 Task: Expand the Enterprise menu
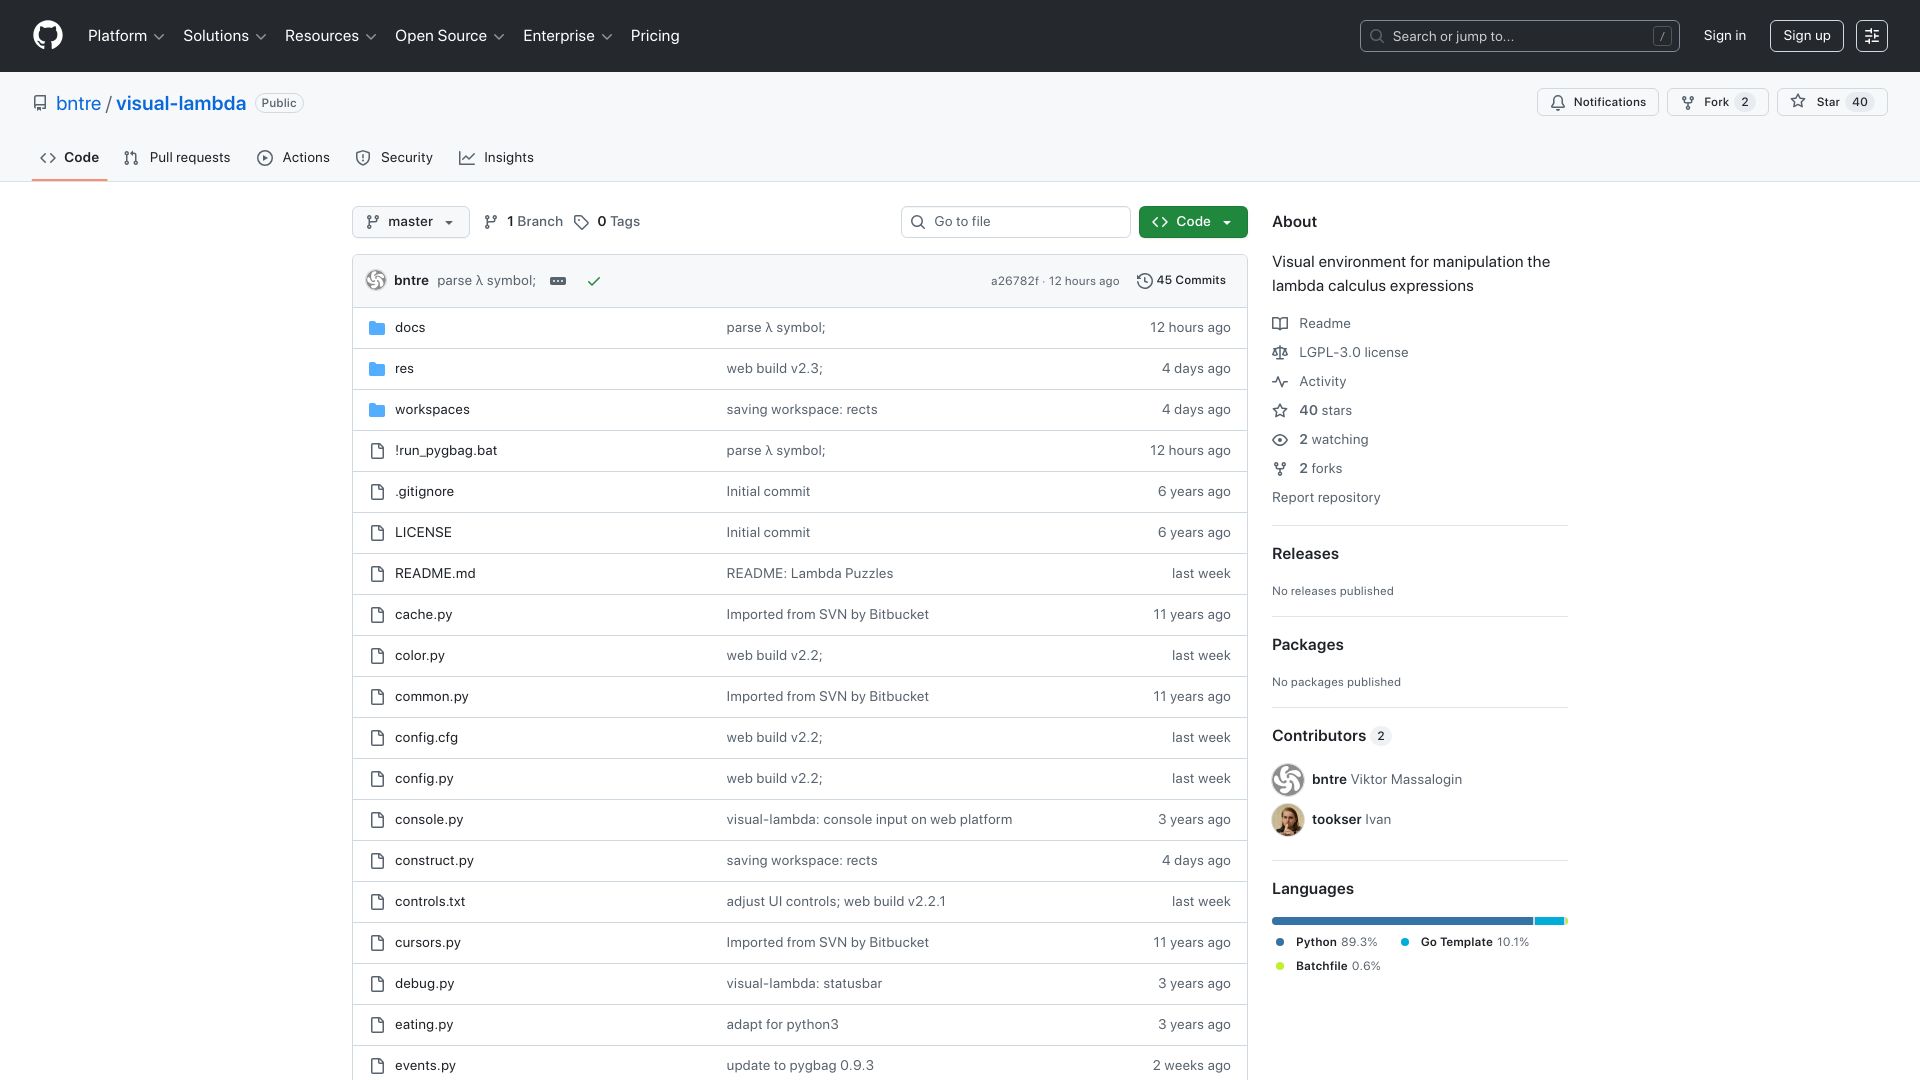[x=567, y=36]
